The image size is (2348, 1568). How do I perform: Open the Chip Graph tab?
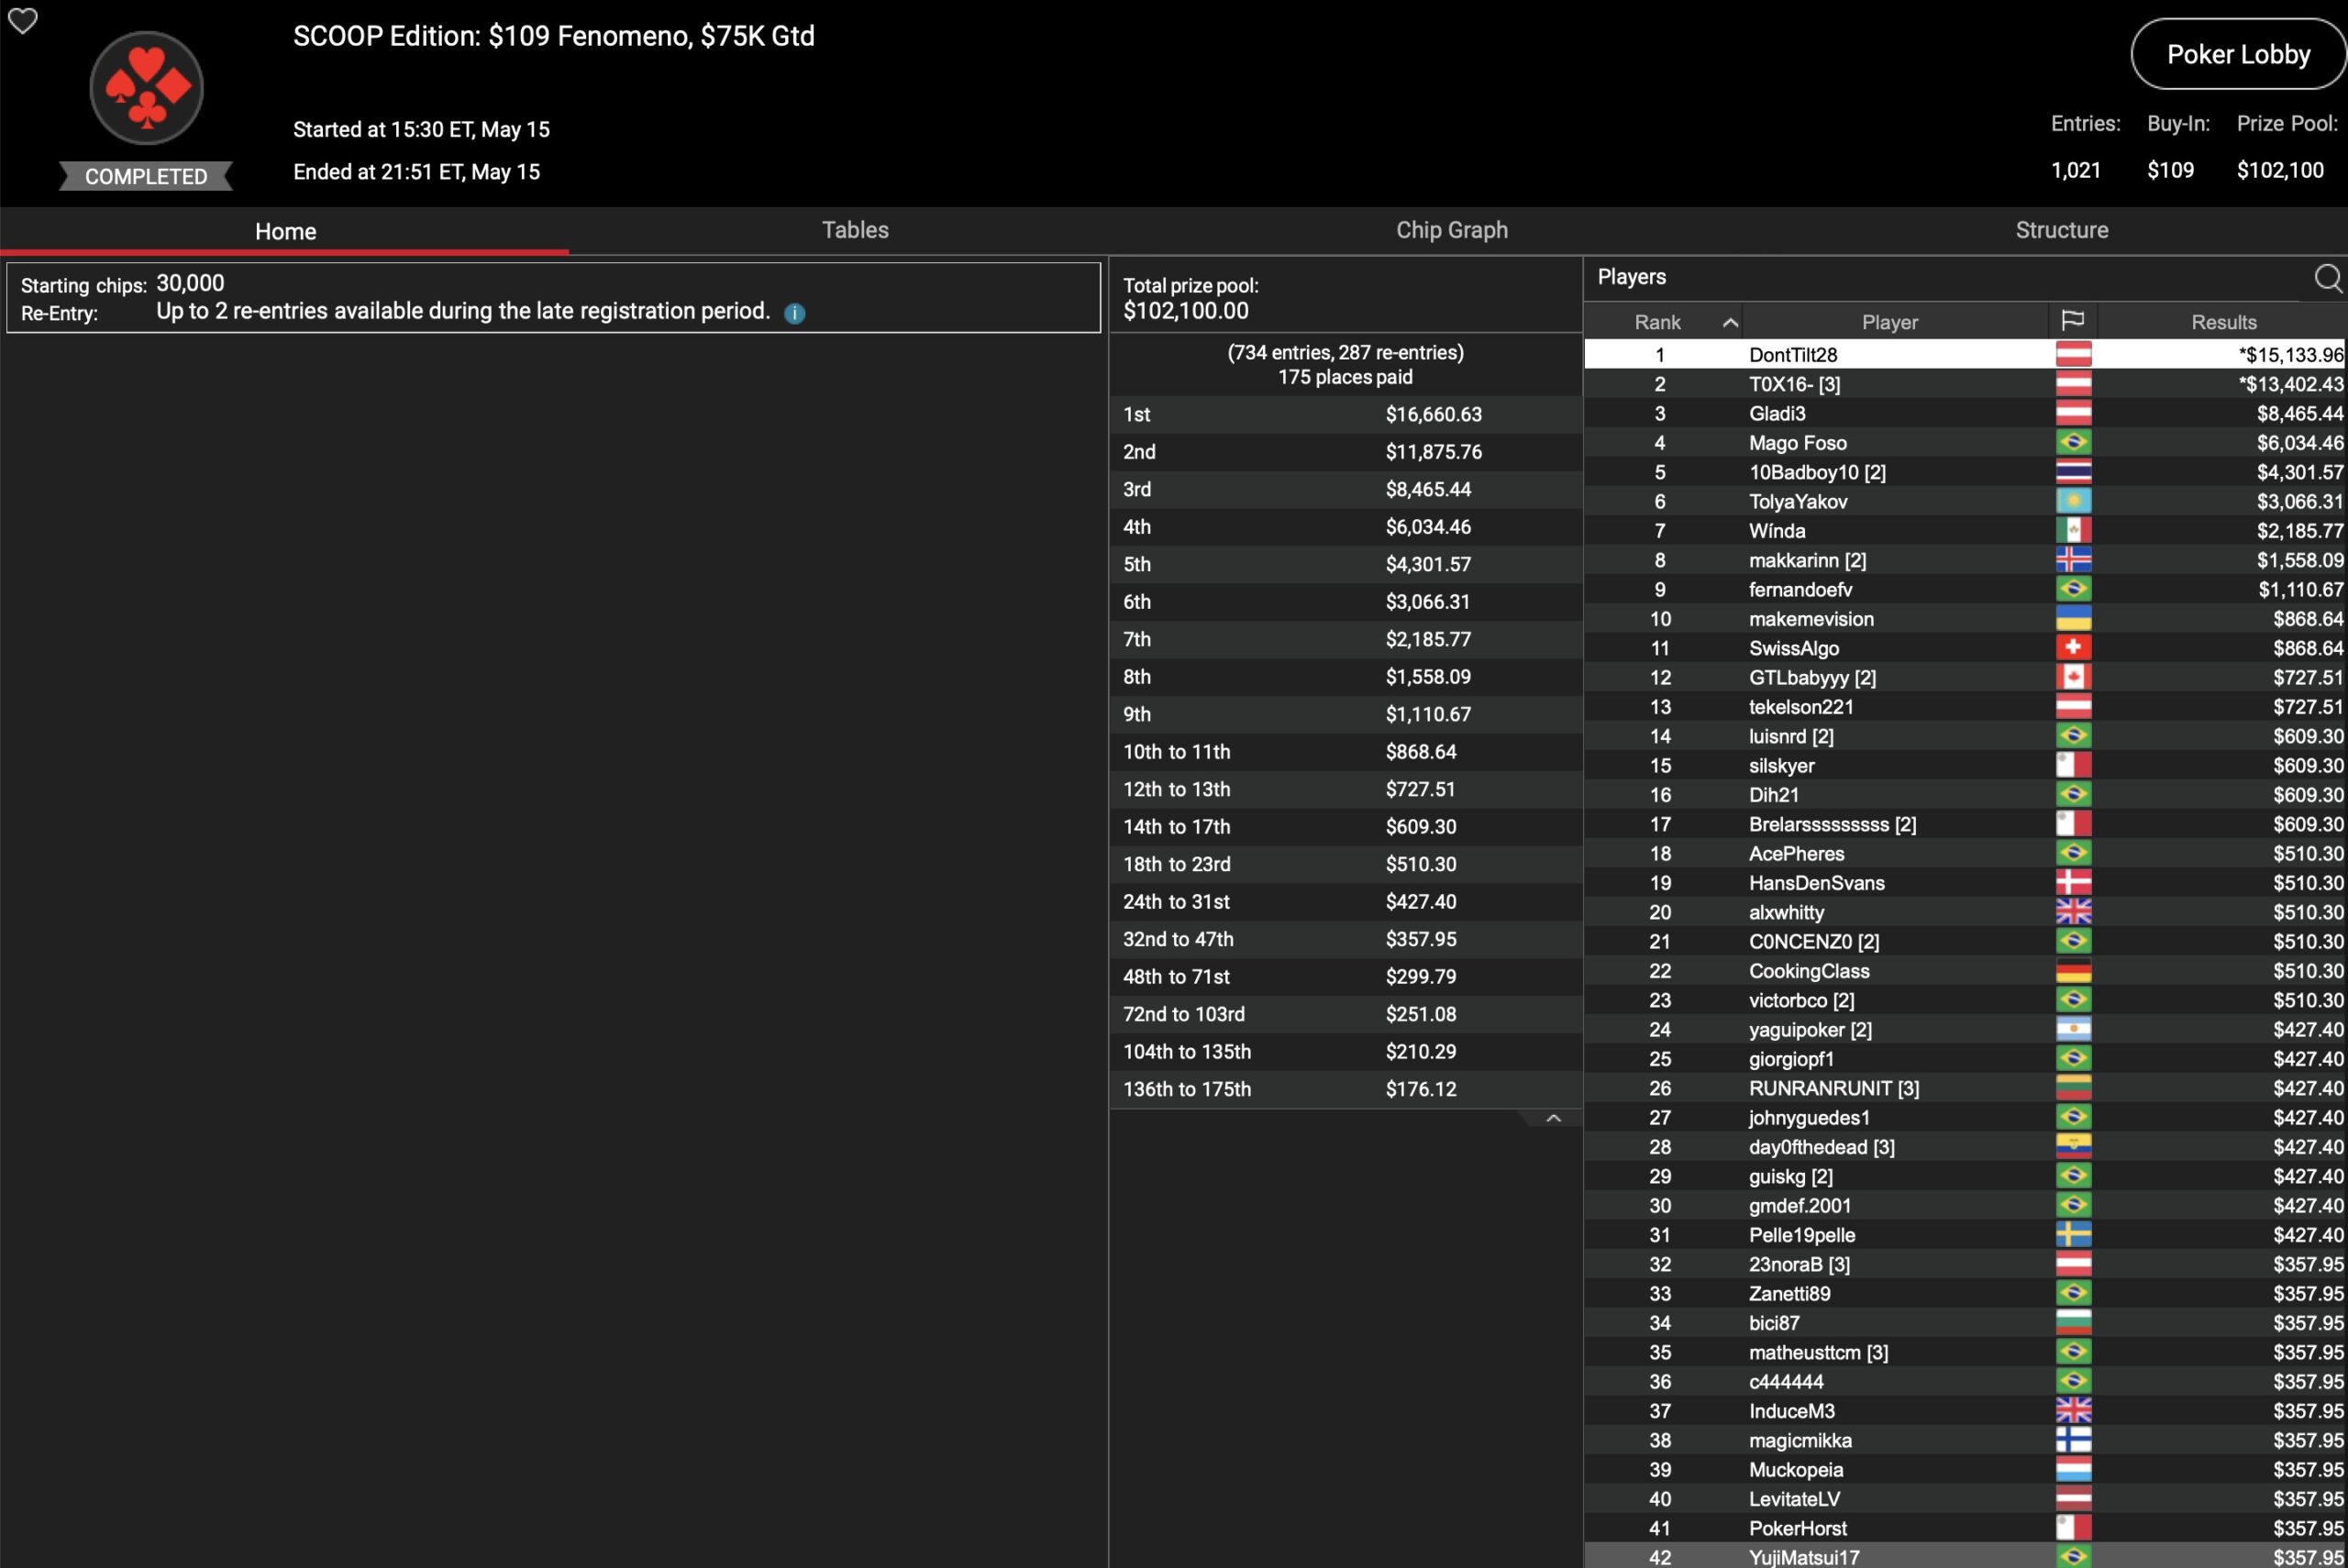coord(1451,230)
